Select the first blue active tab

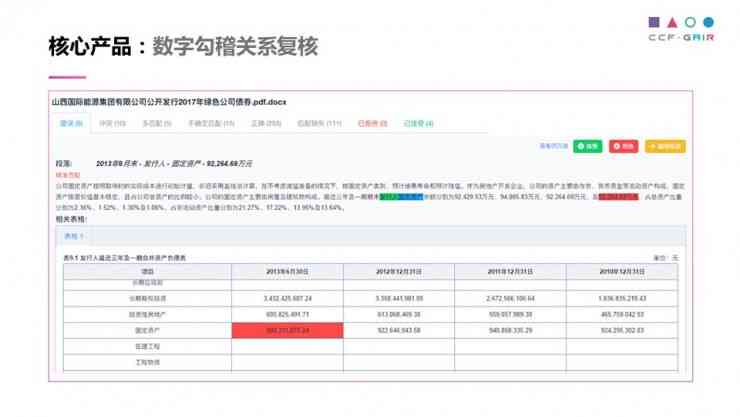point(71,124)
